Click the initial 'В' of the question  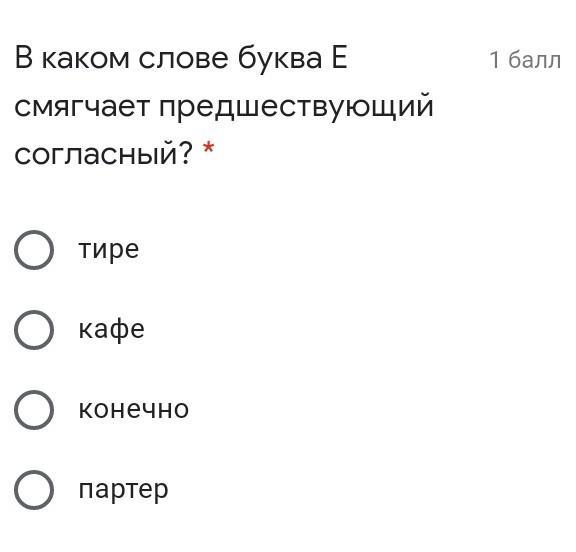tap(24, 58)
